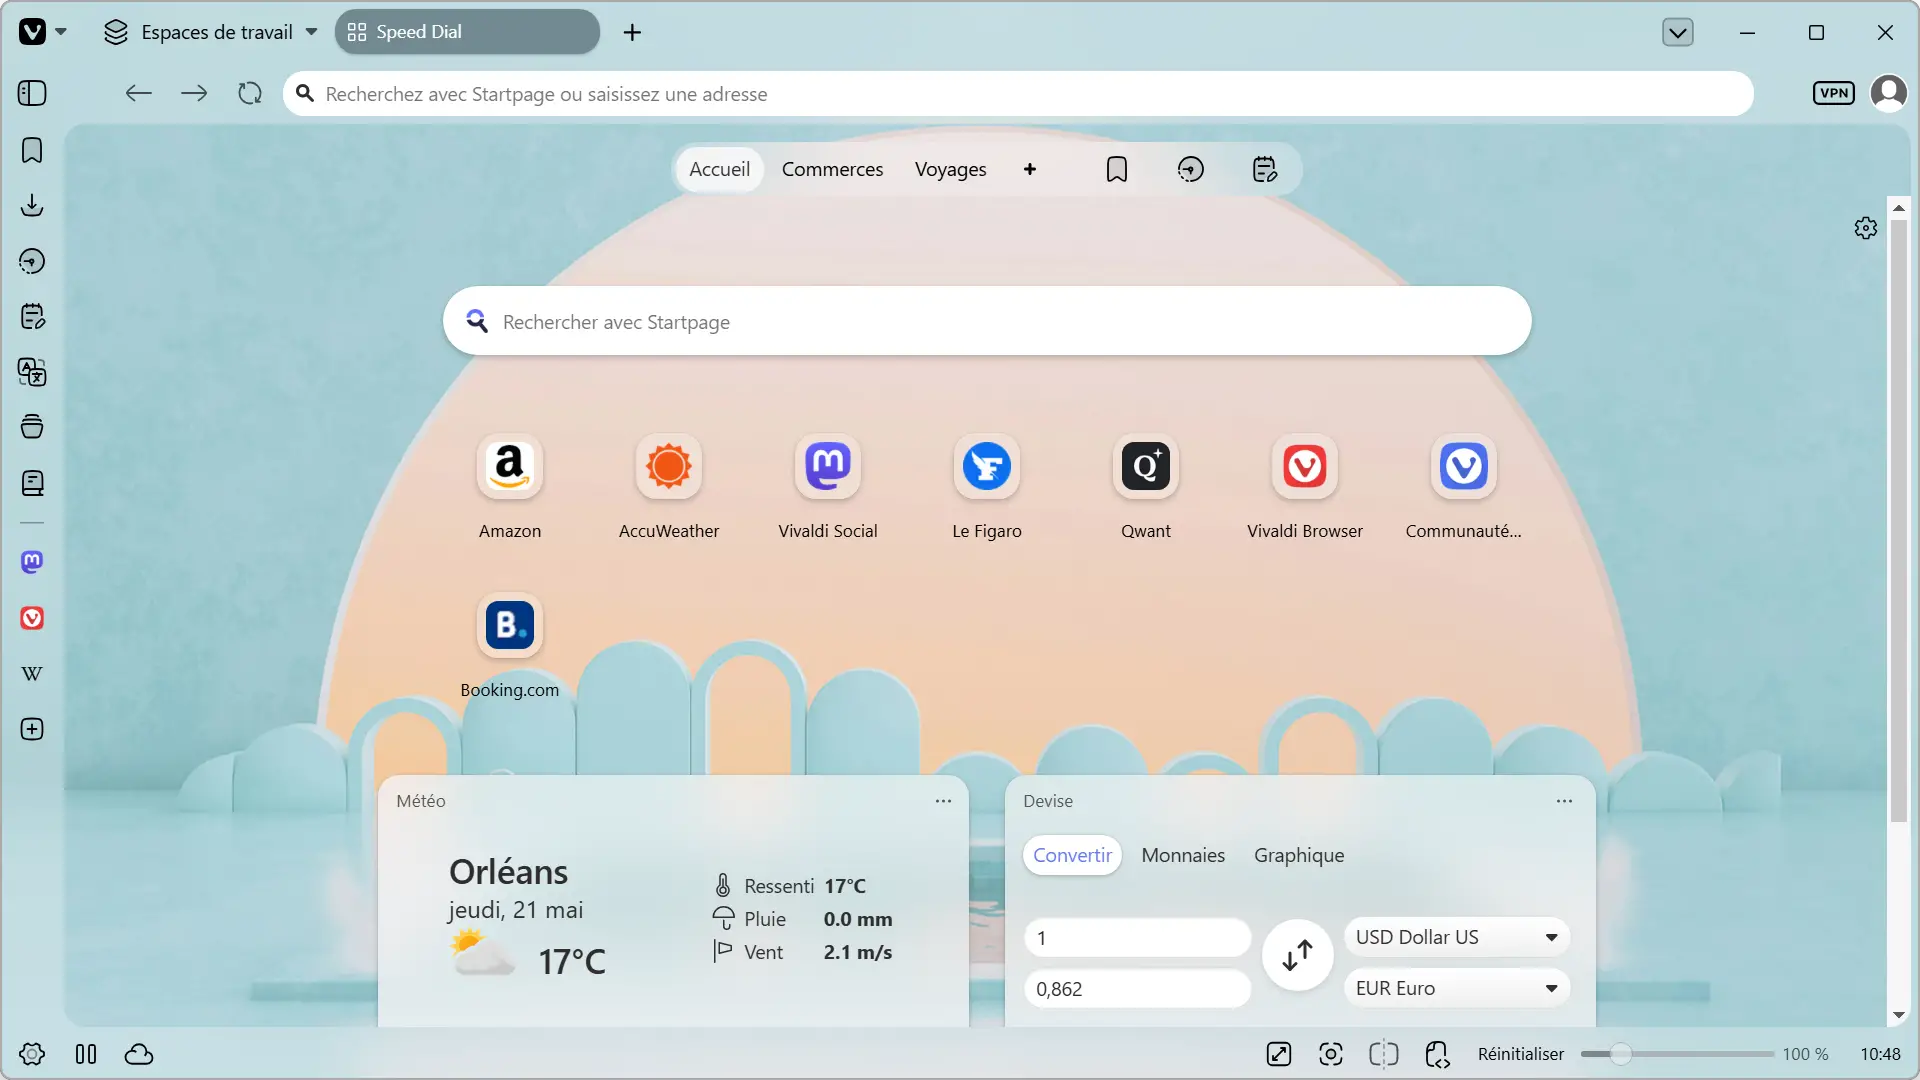This screenshot has height=1080, width=1920.
Task: Select the Graphique tab in Devise
Action: 1299,855
